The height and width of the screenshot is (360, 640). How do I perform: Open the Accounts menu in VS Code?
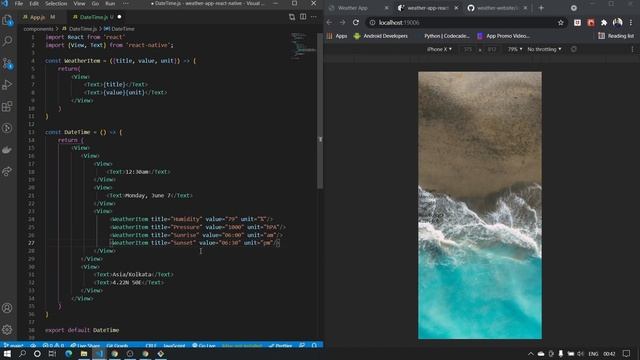[7, 308]
